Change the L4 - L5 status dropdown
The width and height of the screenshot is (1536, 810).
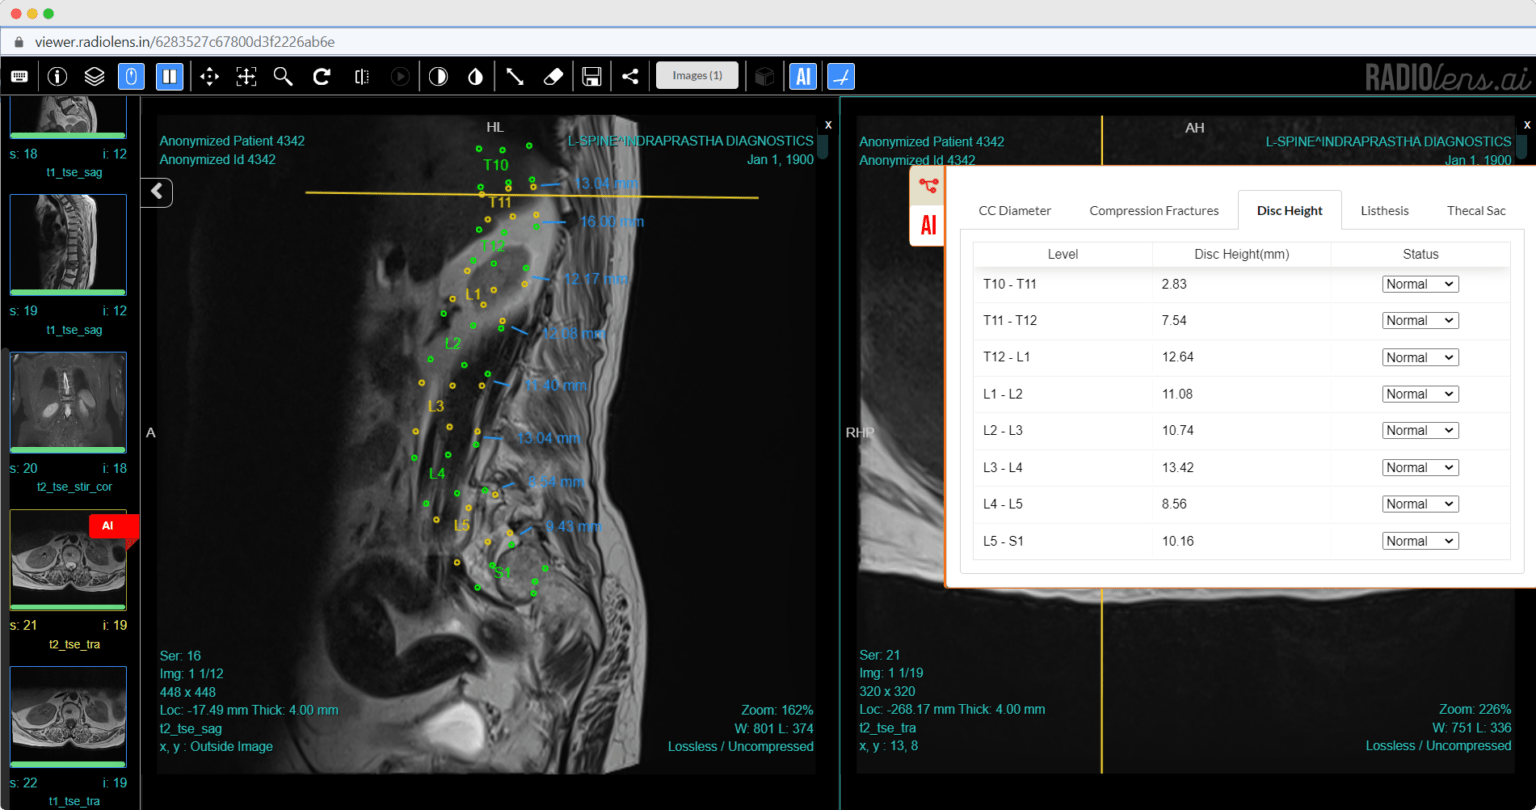1419,503
